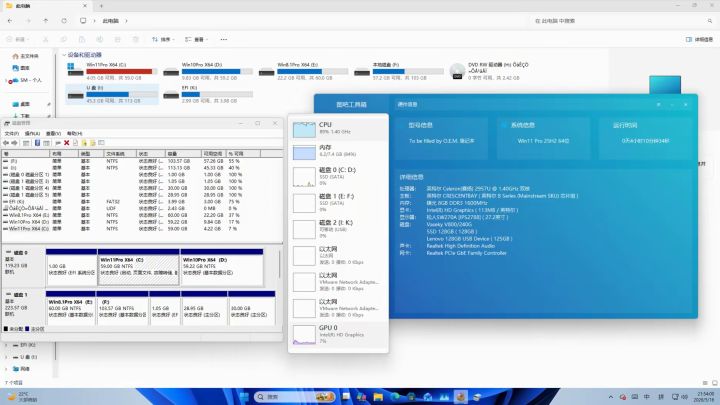
Task: Show hidden tray icons chevron on taskbar
Action: coord(611,397)
